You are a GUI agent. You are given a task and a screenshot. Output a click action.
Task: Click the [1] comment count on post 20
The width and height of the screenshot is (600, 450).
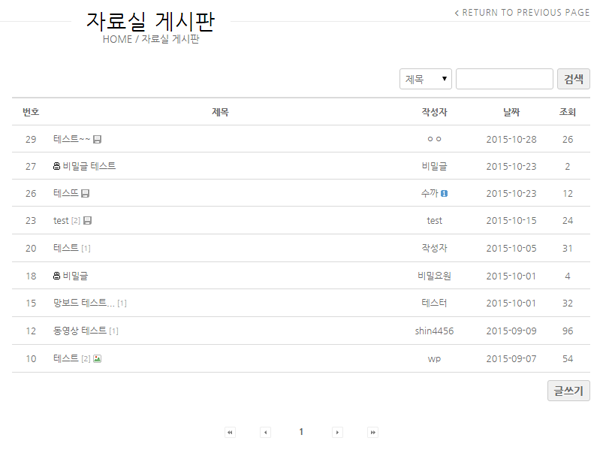[86, 249]
